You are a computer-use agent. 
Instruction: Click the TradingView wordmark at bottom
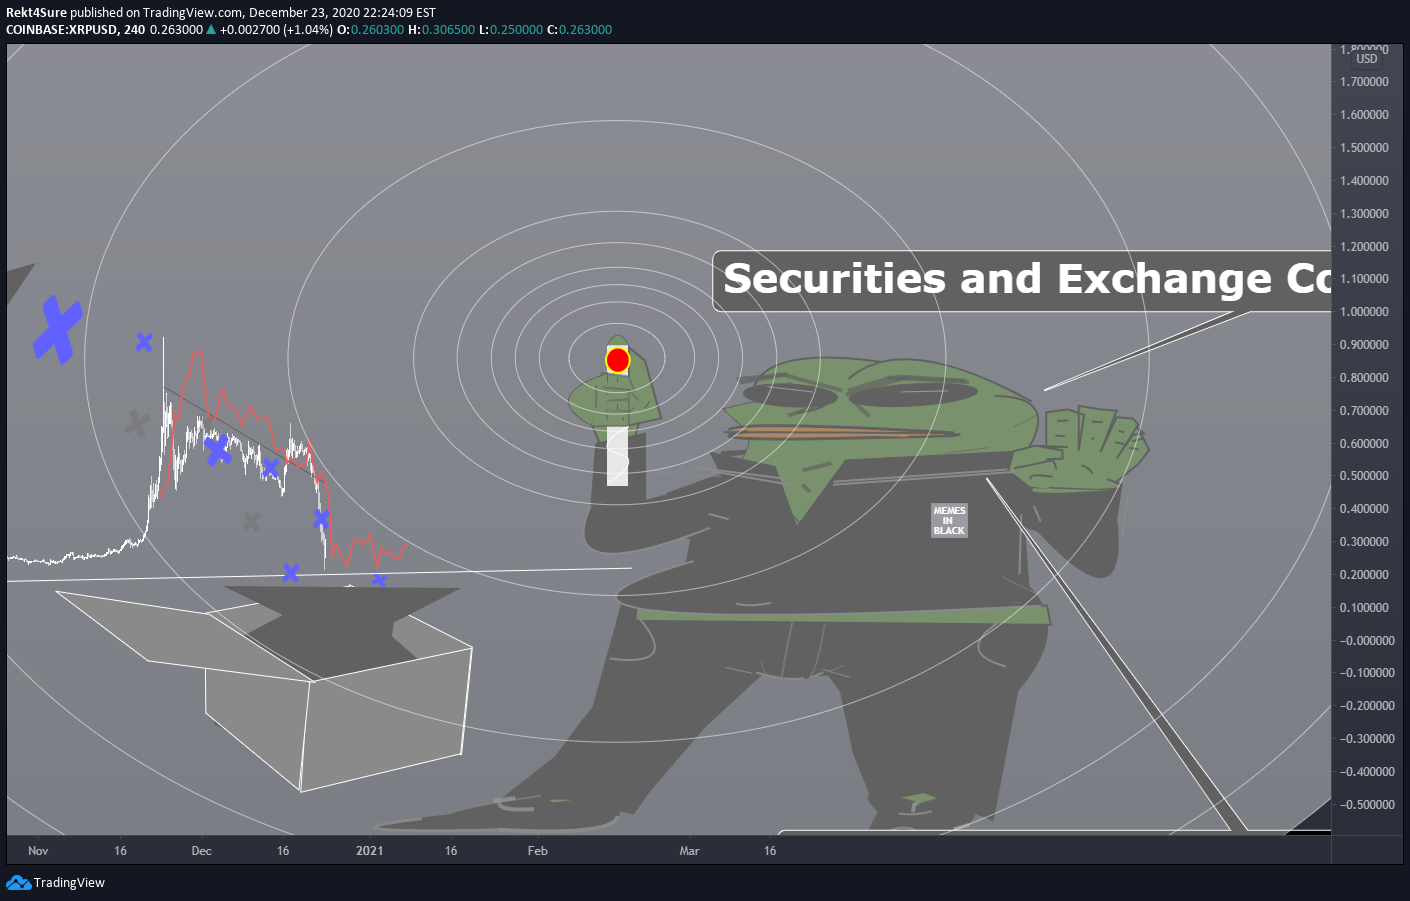tap(69, 882)
